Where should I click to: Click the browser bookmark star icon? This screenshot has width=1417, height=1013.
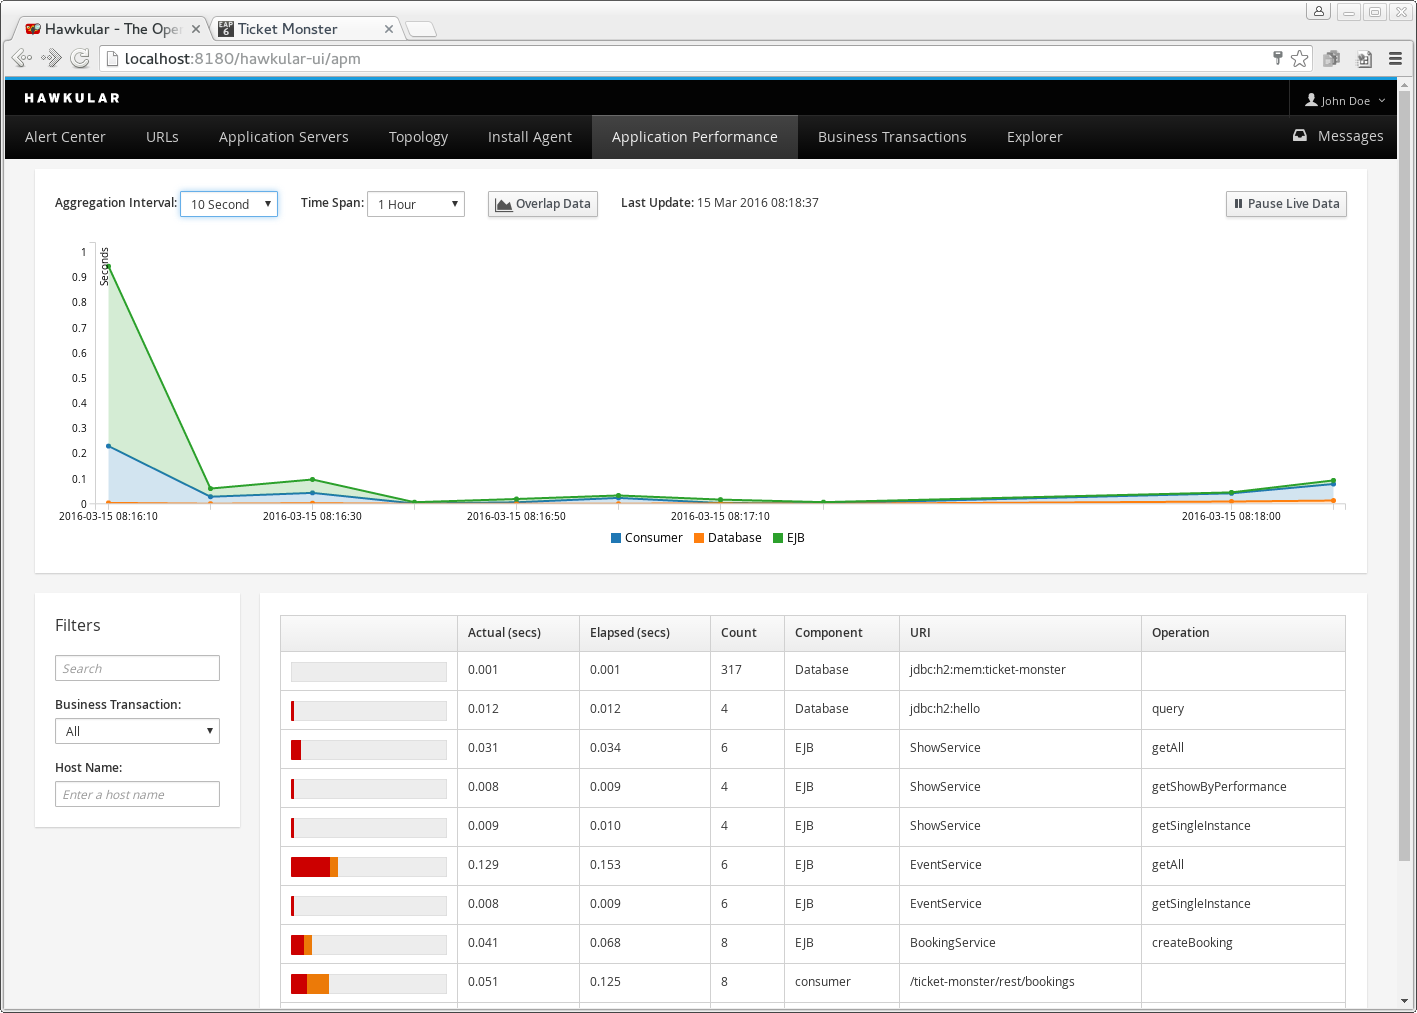(x=1299, y=59)
